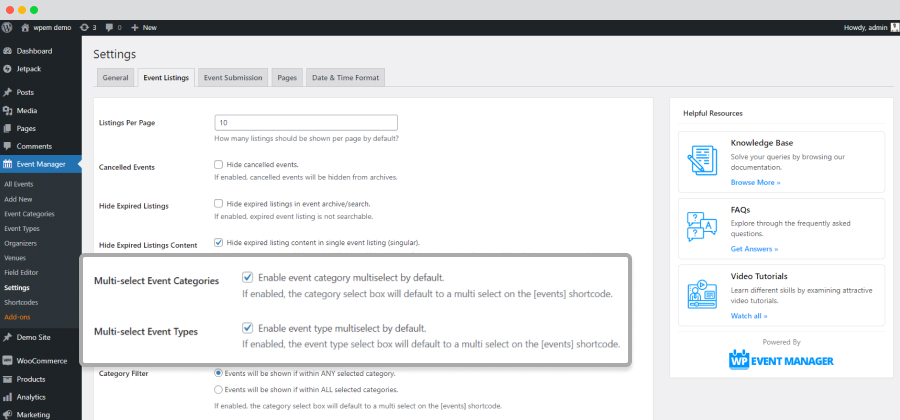The width and height of the screenshot is (900, 420).
Task: Open the Pages settings tab
Action: [287, 77]
